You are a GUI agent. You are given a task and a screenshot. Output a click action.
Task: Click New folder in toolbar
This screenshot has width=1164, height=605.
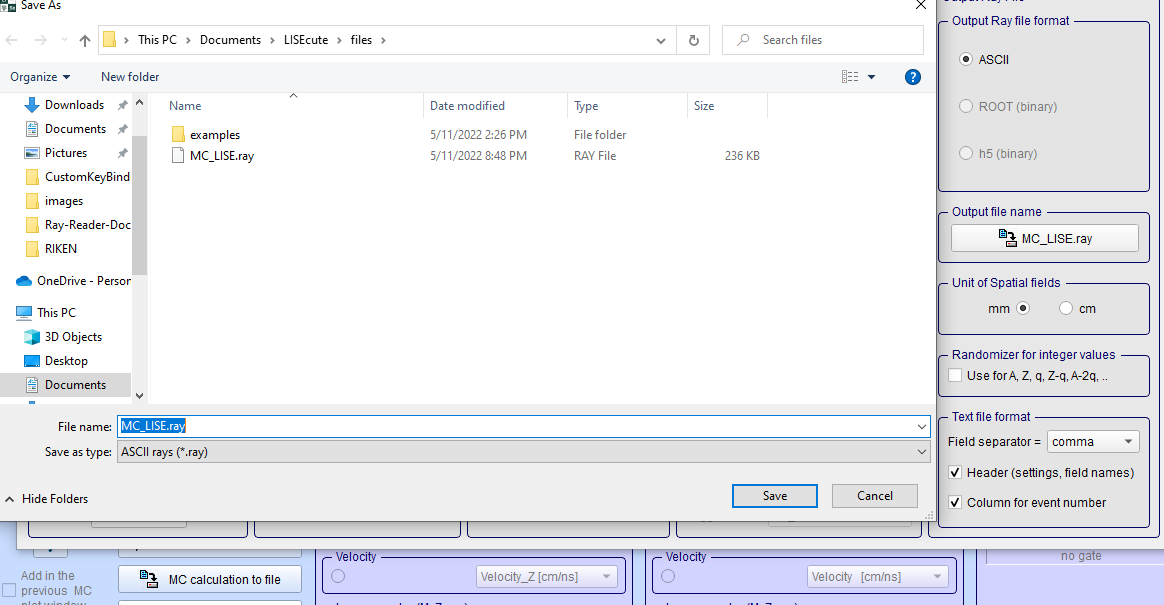point(130,77)
